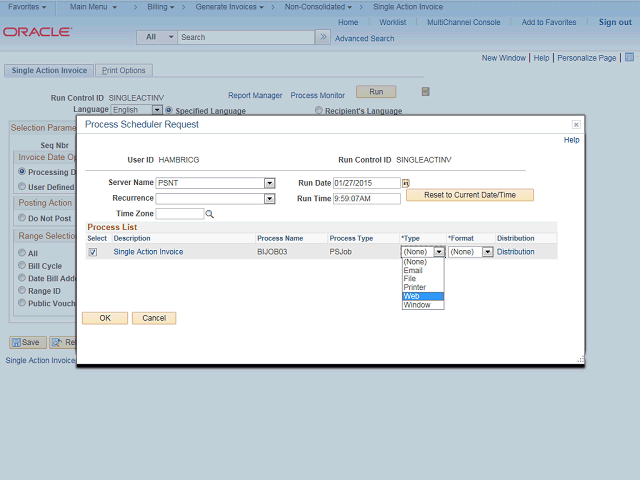Expand the Server Name dropdown
Screen dimensions: 640x480
click(x=269, y=183)
